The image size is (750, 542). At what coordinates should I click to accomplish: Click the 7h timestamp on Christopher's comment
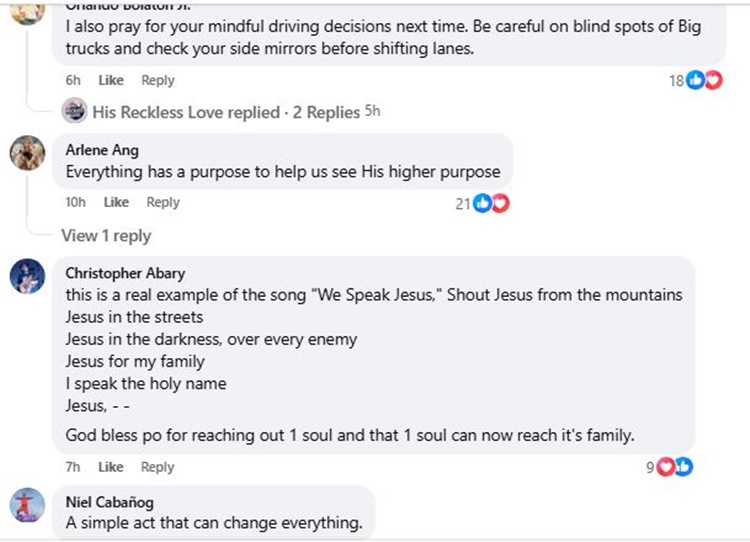(73, 466)
